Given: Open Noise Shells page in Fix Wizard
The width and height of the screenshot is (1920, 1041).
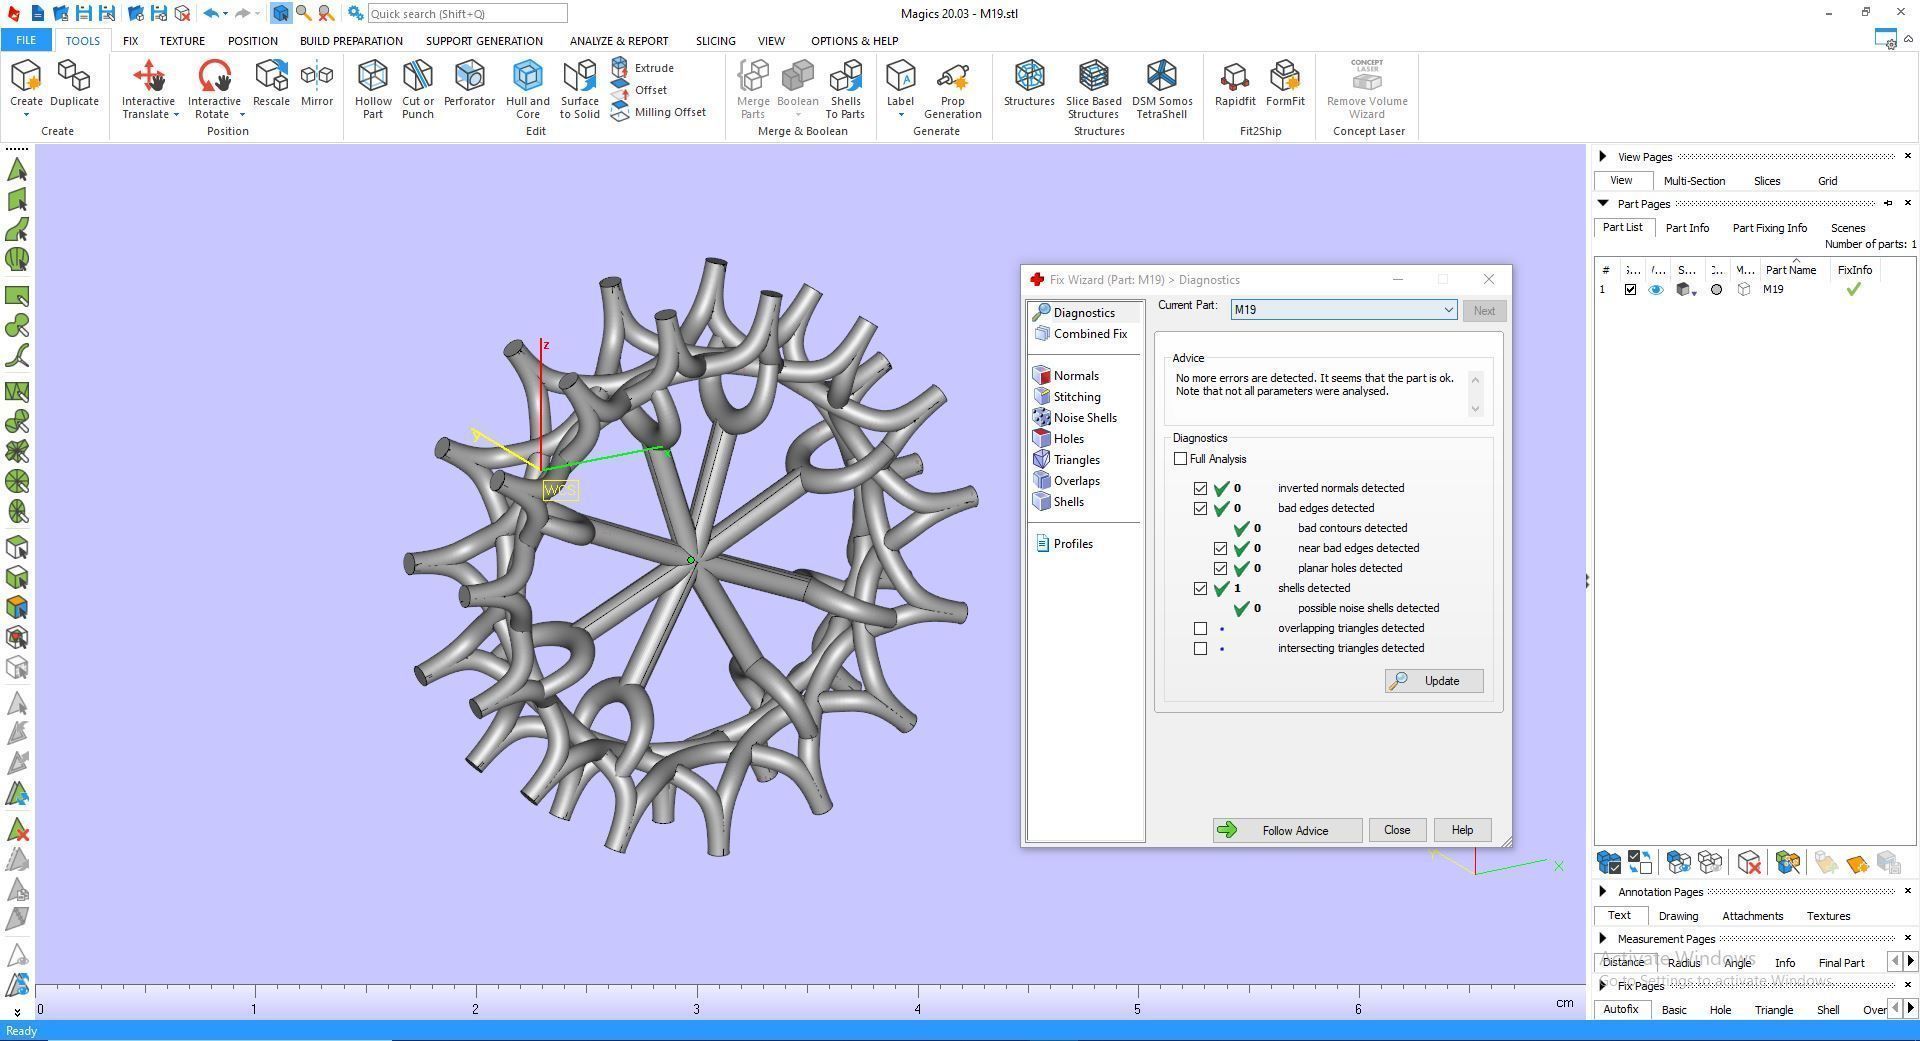Looking at the screenshot, I should point(1075,418).
